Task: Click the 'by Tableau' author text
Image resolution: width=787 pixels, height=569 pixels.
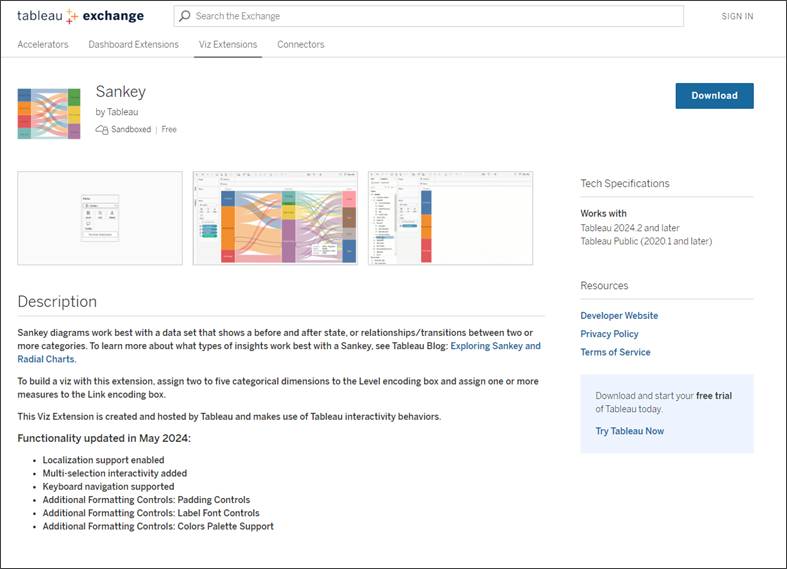Action: pyautogui.click(x=116, y=112)
